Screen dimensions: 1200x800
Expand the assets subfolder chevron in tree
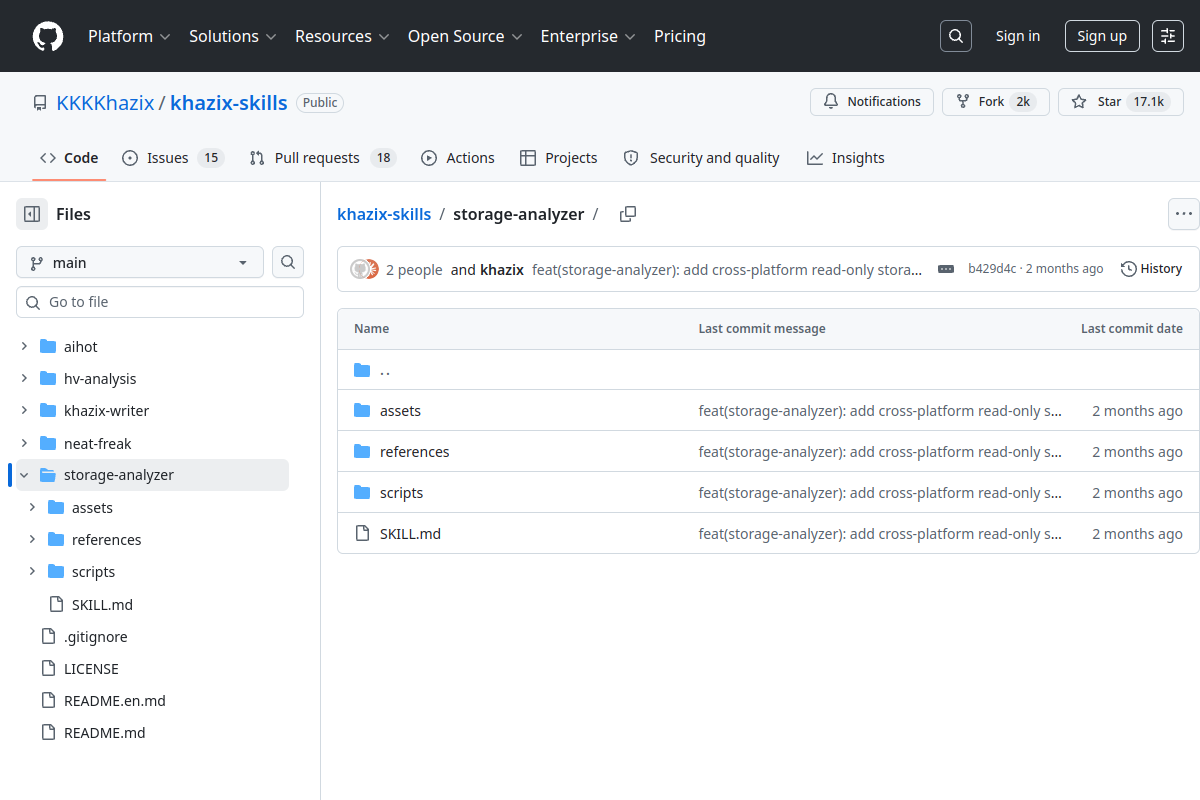(x=32, y=508)
